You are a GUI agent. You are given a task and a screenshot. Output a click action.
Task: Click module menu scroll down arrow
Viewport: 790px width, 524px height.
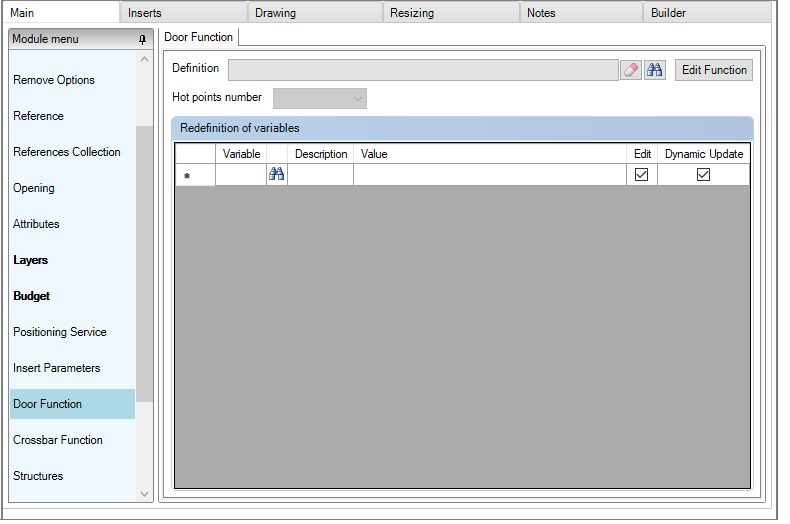pyautogui.click(x=145, y=494)
